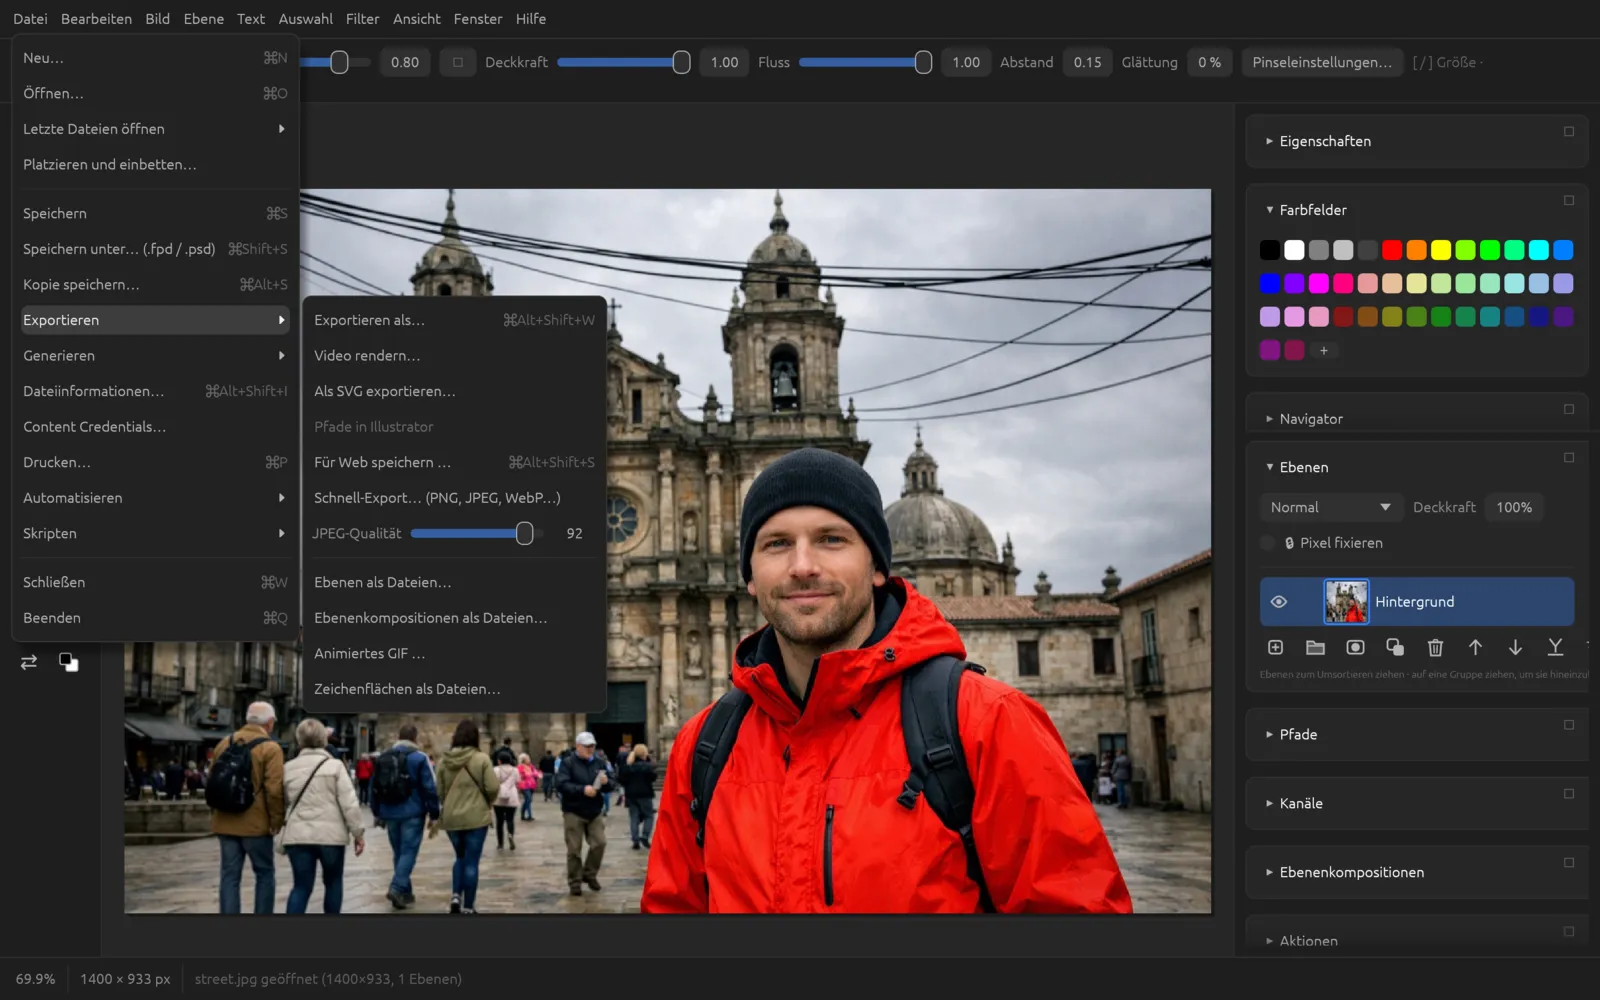Pick the red color swatch
This screenshot has width=1600, height=1000.
pyautogui.click(x=1392, y=250)
